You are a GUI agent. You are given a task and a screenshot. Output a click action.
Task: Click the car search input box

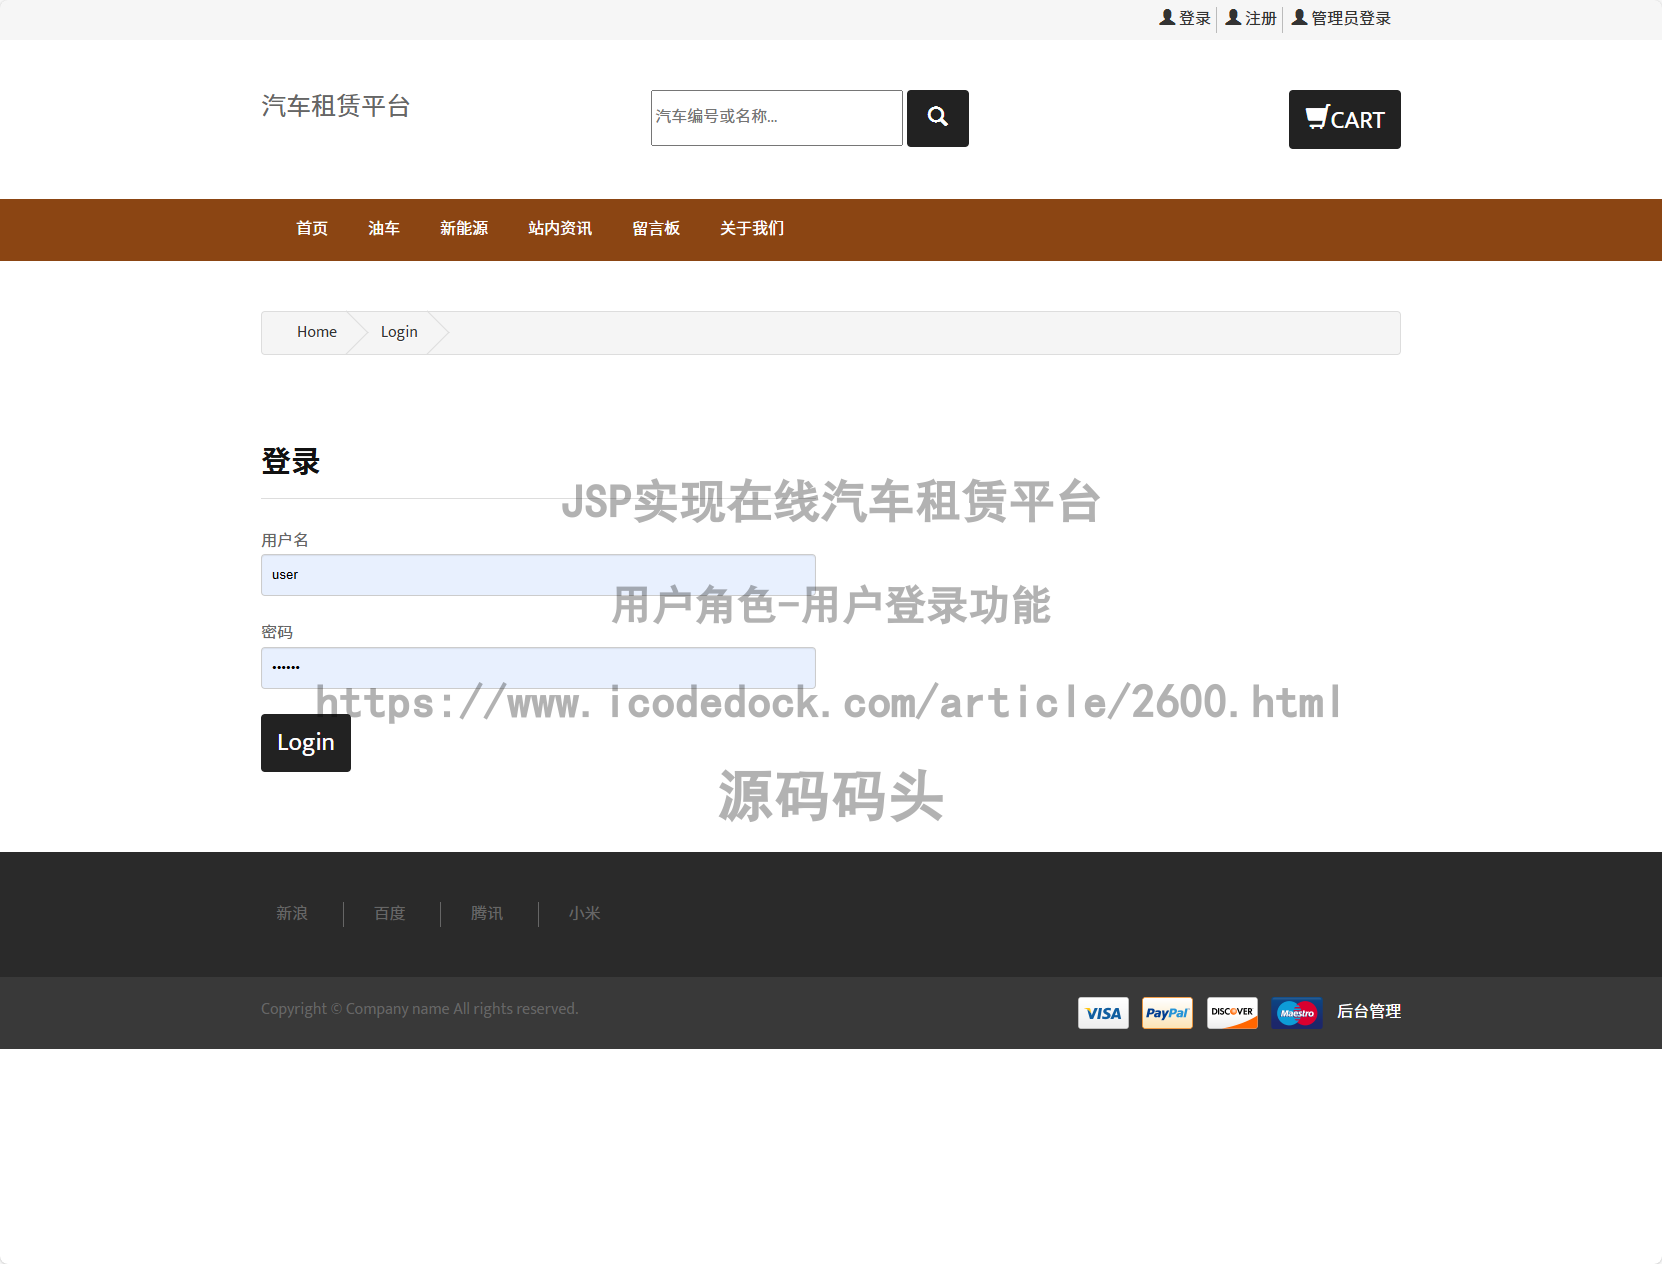pos(775,118)
